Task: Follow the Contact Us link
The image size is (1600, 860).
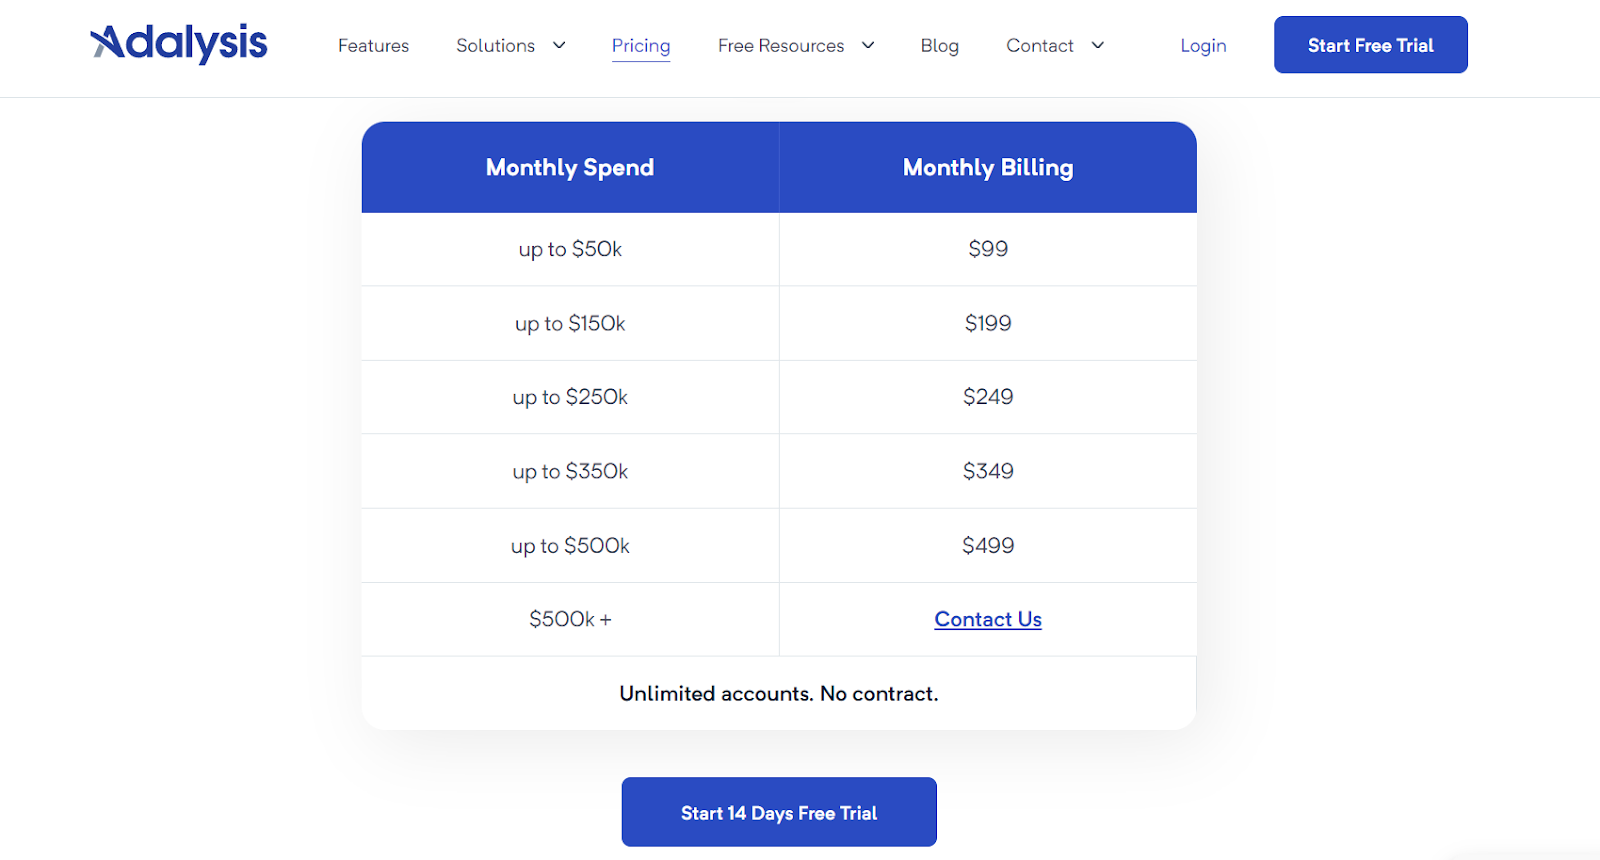Action: tap(988, 619)
